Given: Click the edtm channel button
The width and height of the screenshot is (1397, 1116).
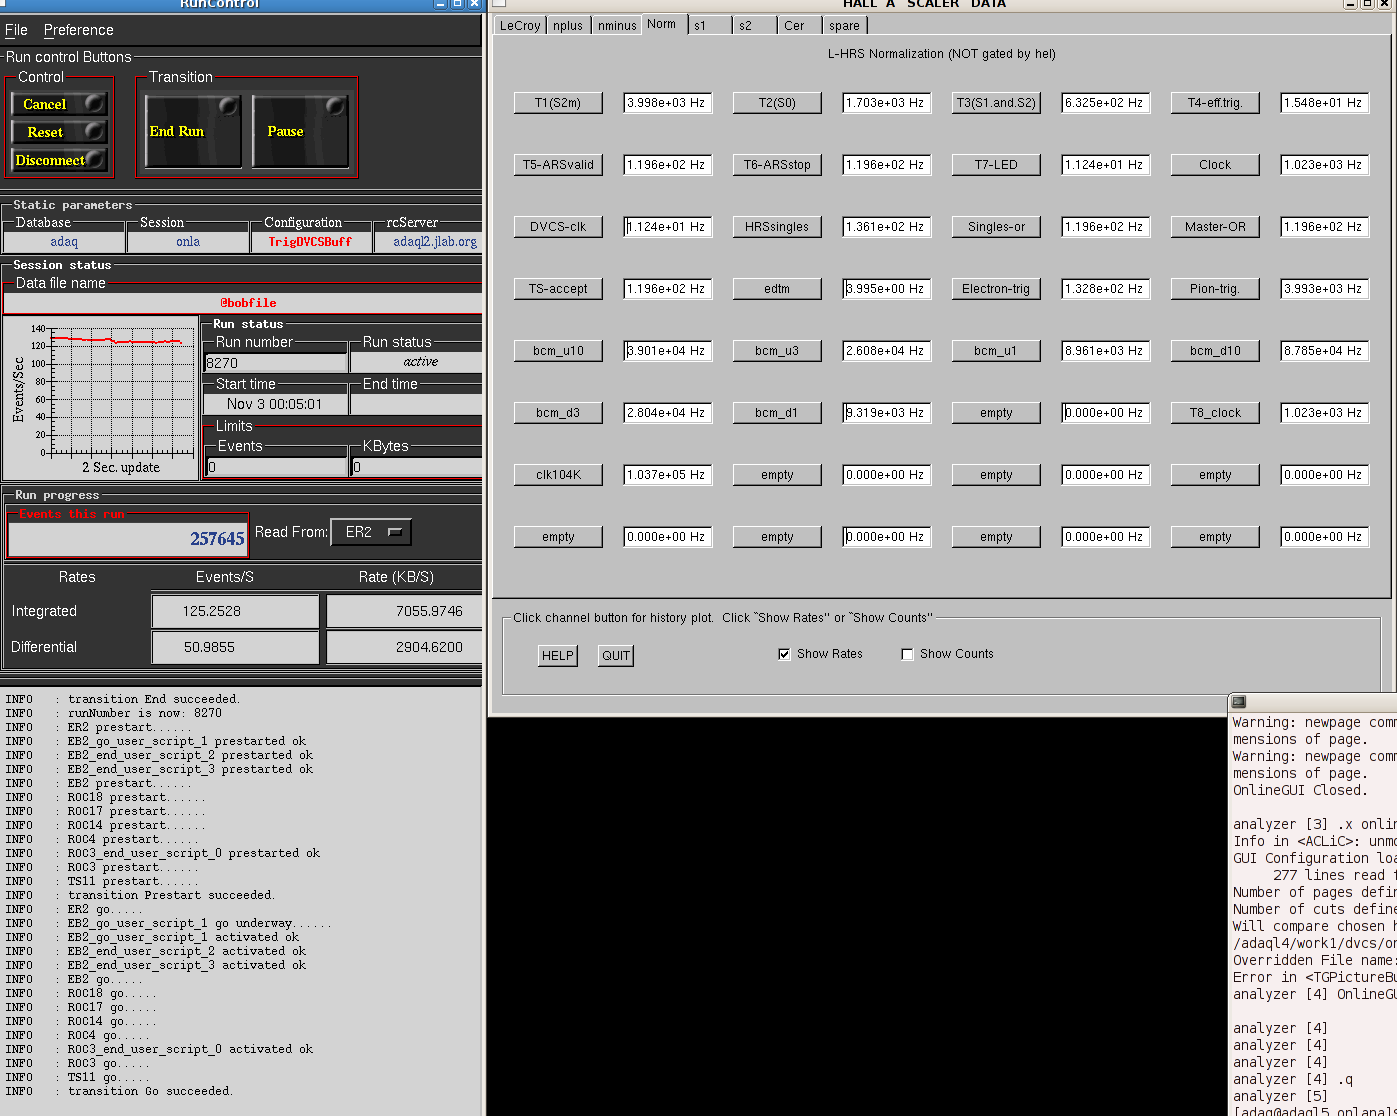Looking at the screenshot, I should [777, 289].
